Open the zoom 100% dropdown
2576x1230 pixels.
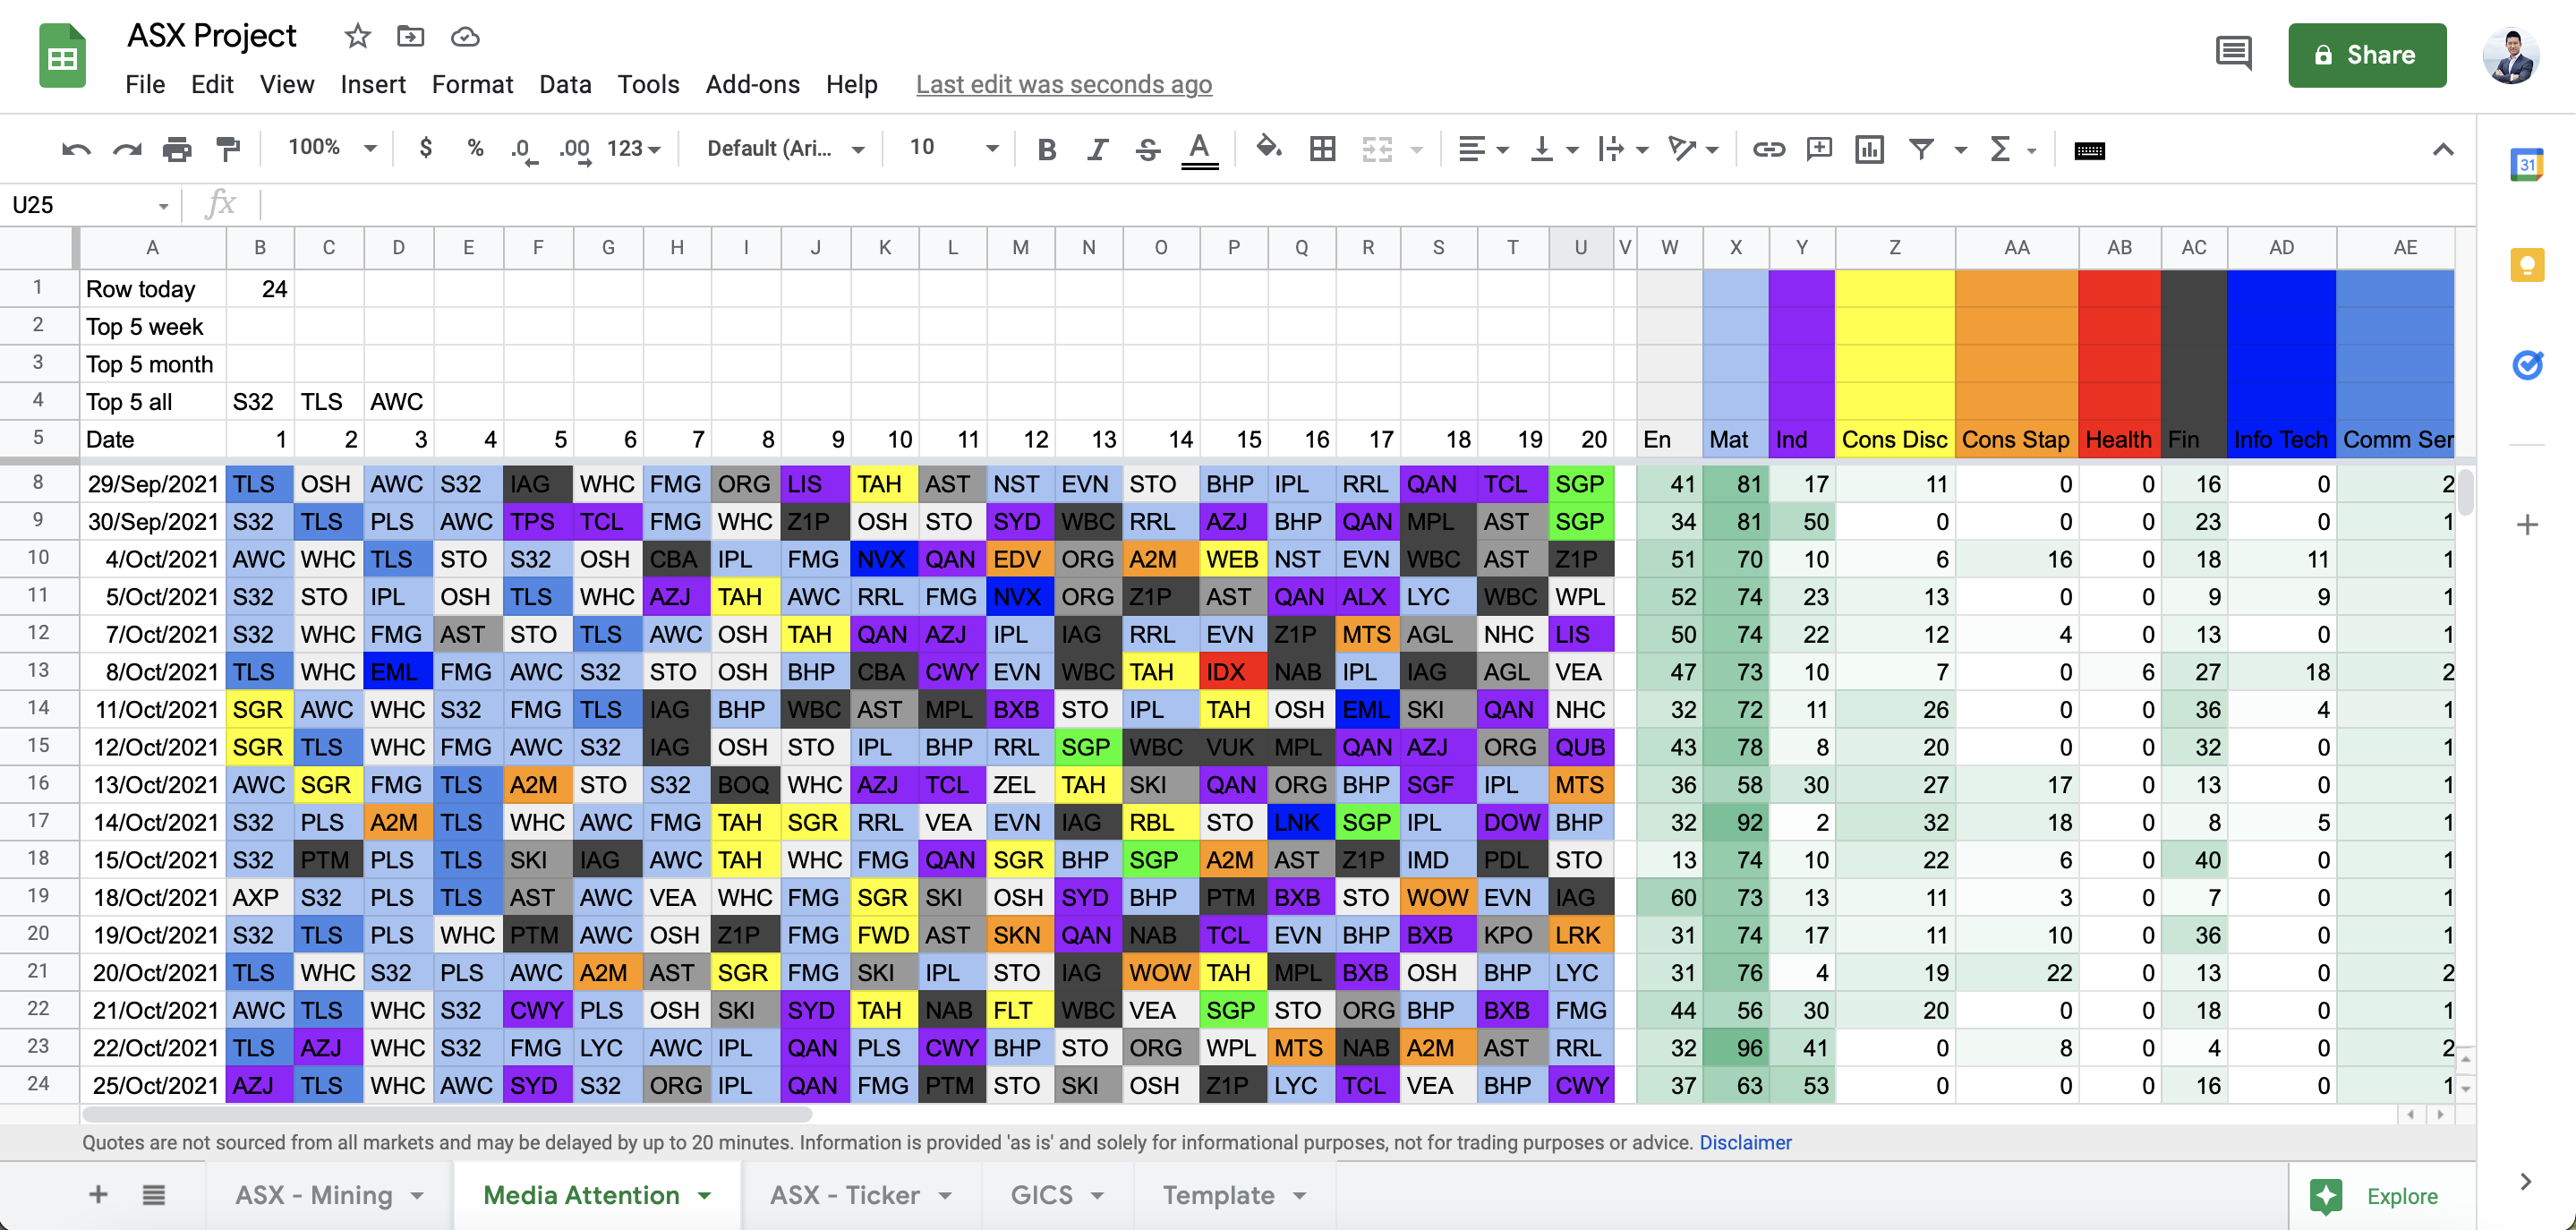click(x=332, y=149)
